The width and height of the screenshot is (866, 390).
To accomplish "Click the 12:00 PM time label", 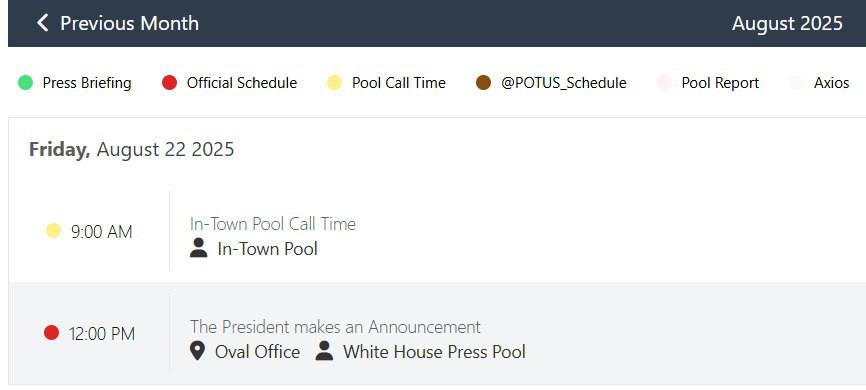I will (102, 334).
